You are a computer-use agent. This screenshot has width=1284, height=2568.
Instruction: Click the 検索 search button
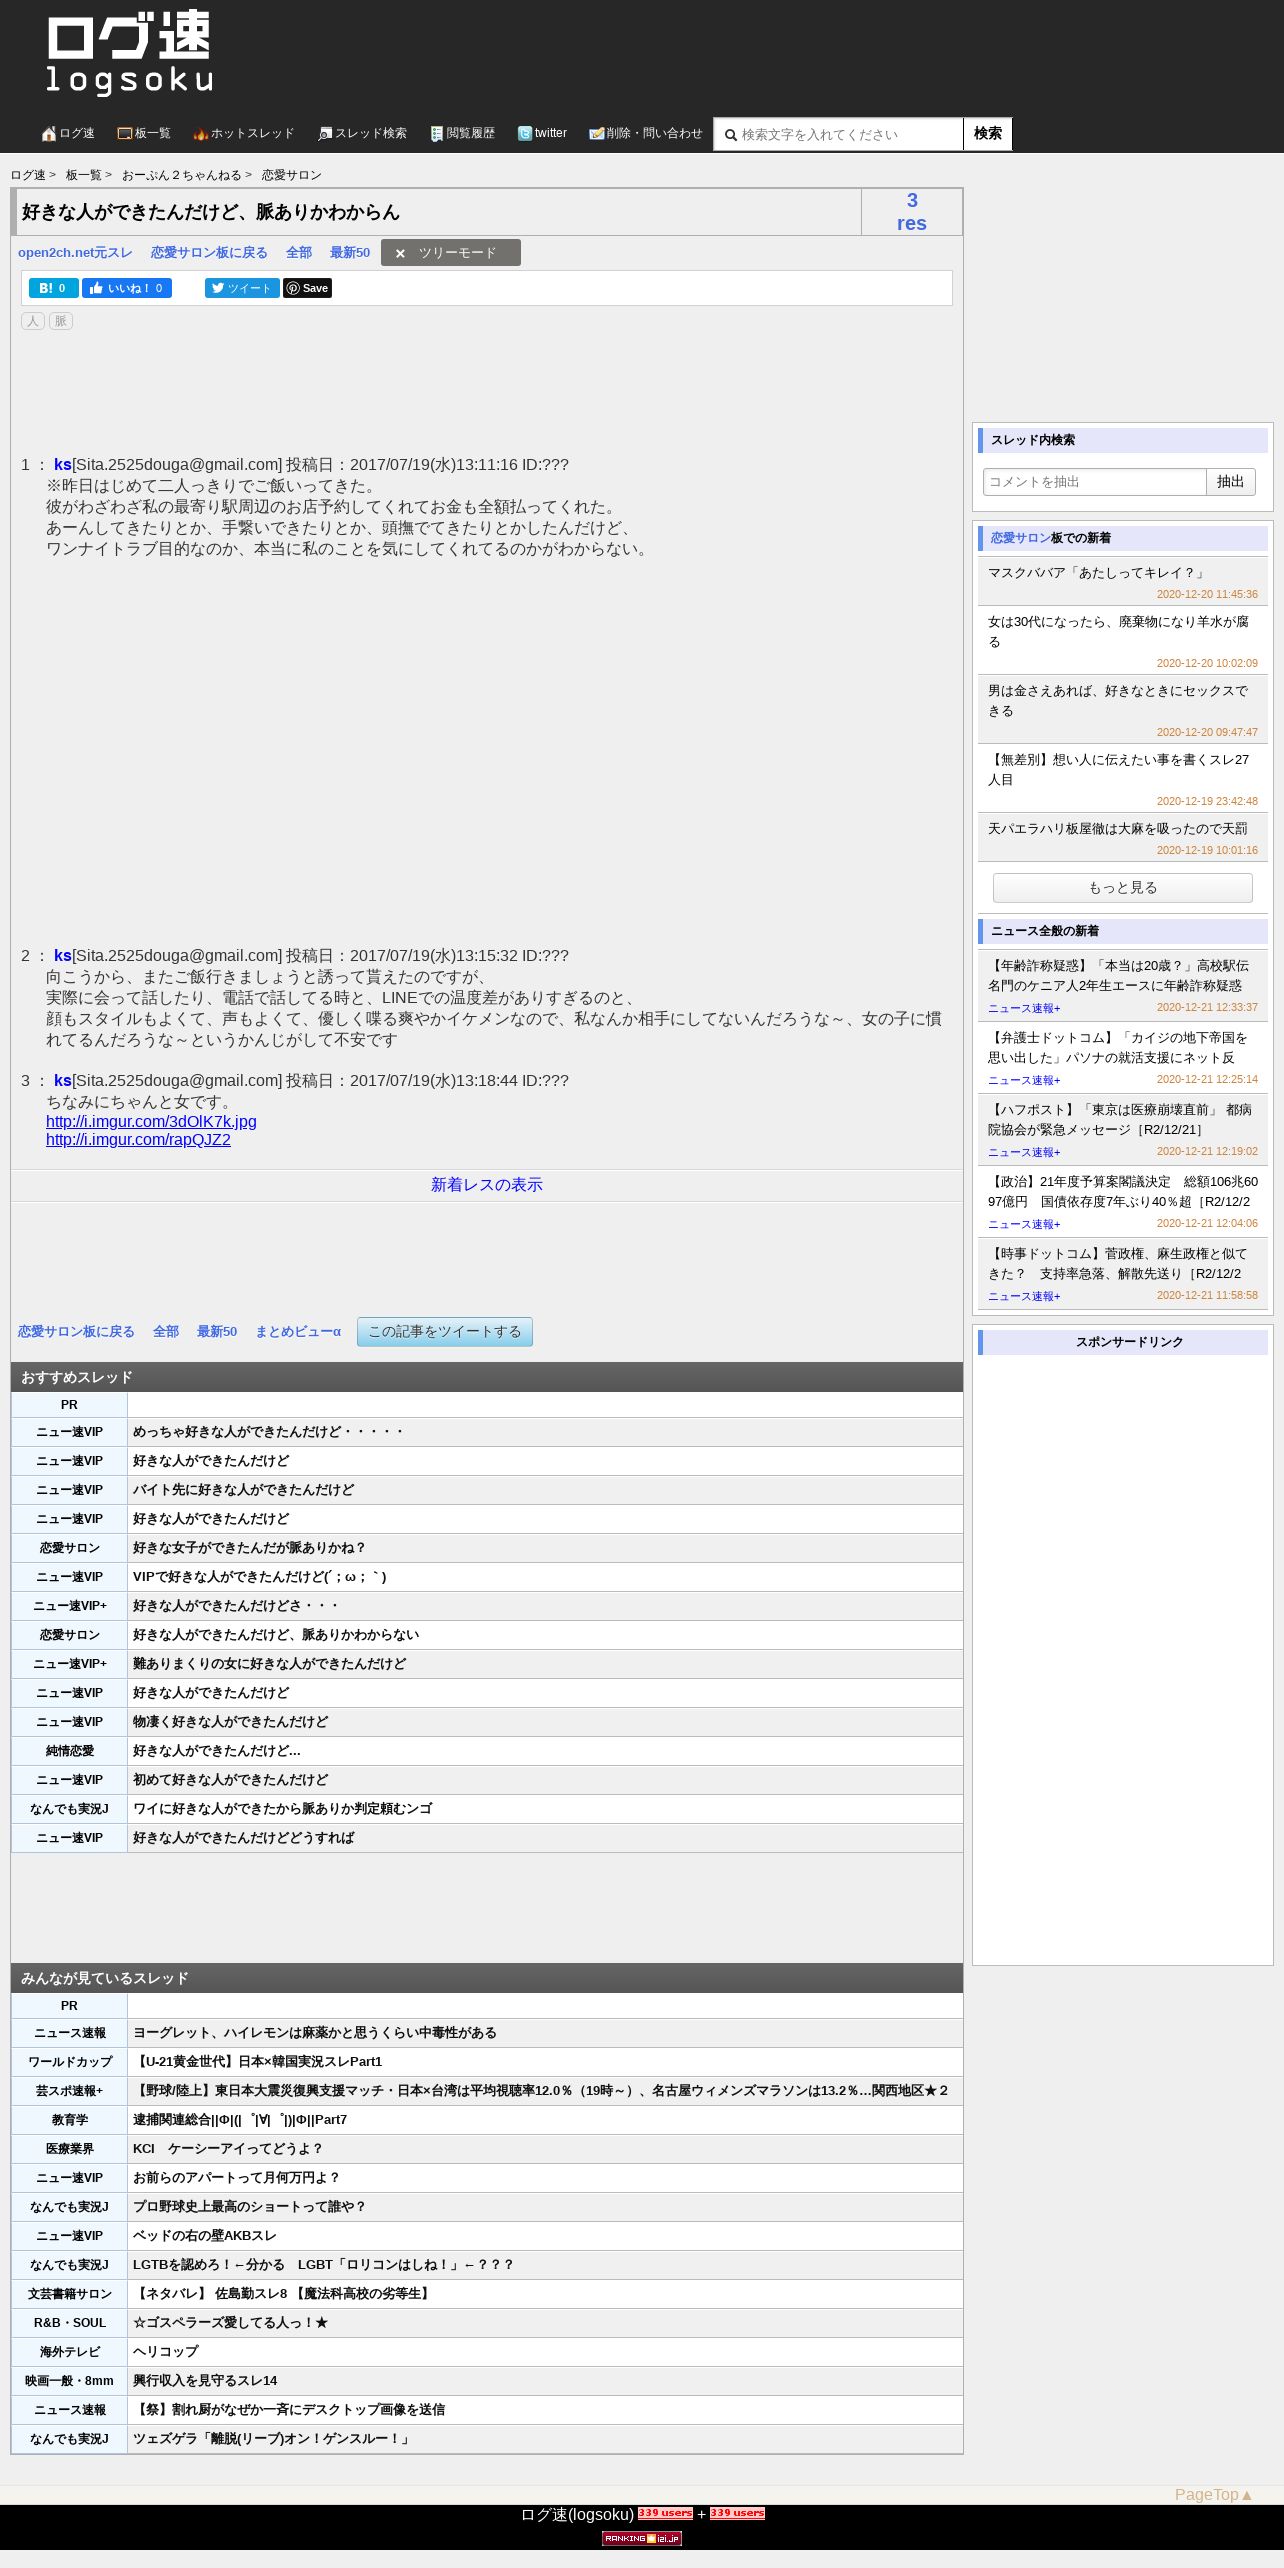[x=988, y=134]
